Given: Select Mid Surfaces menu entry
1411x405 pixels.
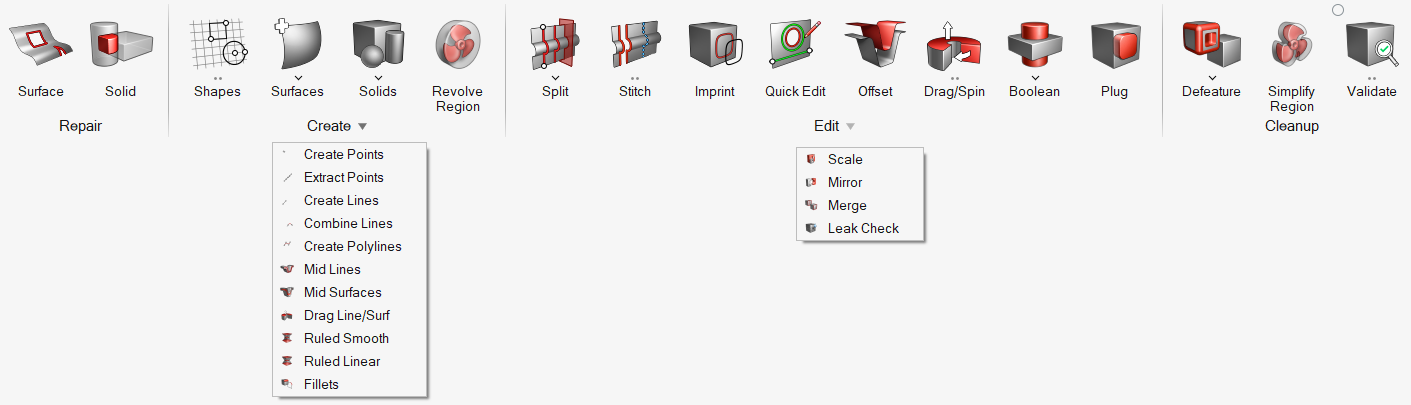Looking at the screenshot, I should 342,292.
